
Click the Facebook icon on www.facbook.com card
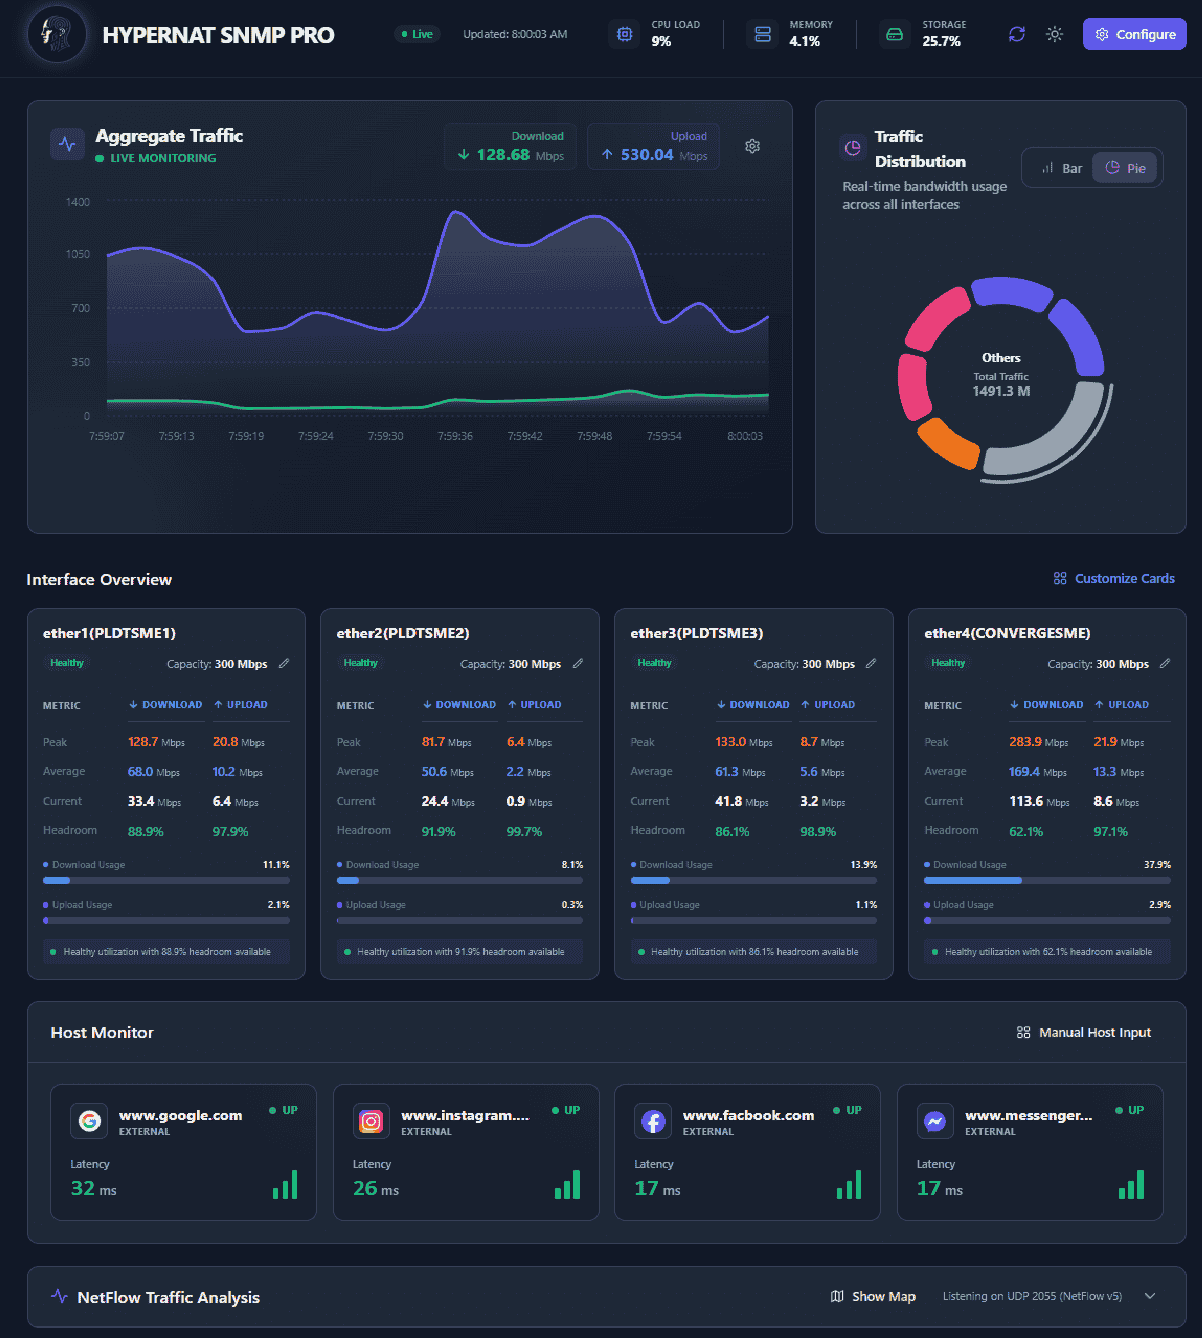point(653,1121)
